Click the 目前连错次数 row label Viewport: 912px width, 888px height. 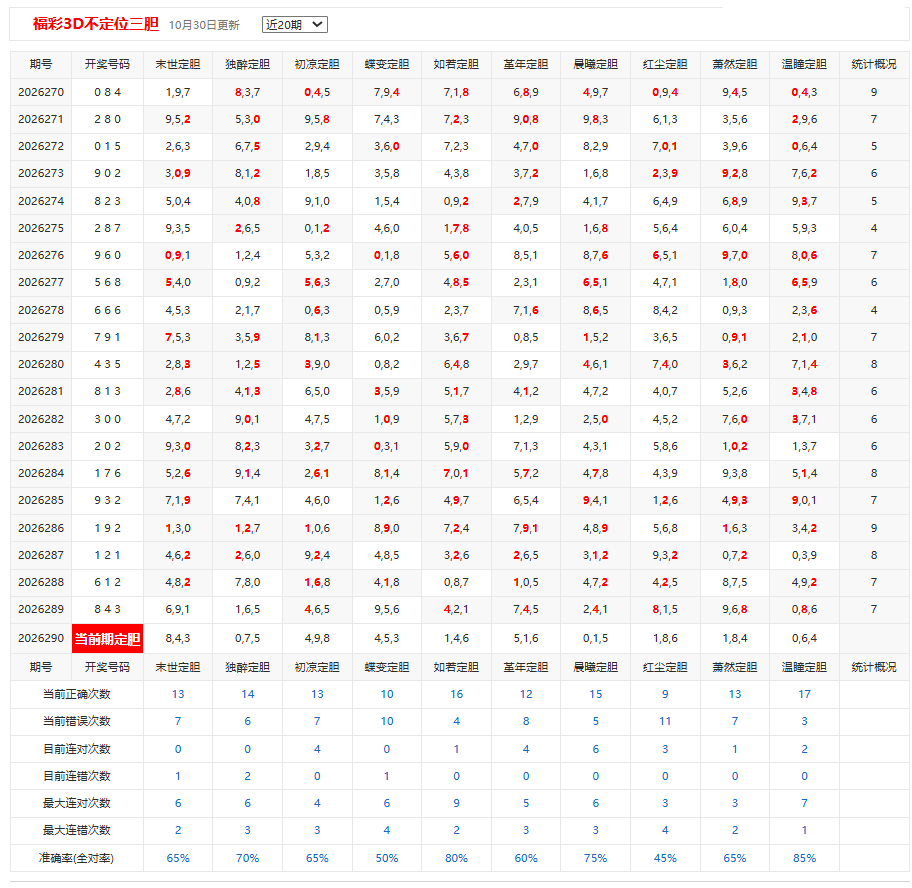coord(77,776)
